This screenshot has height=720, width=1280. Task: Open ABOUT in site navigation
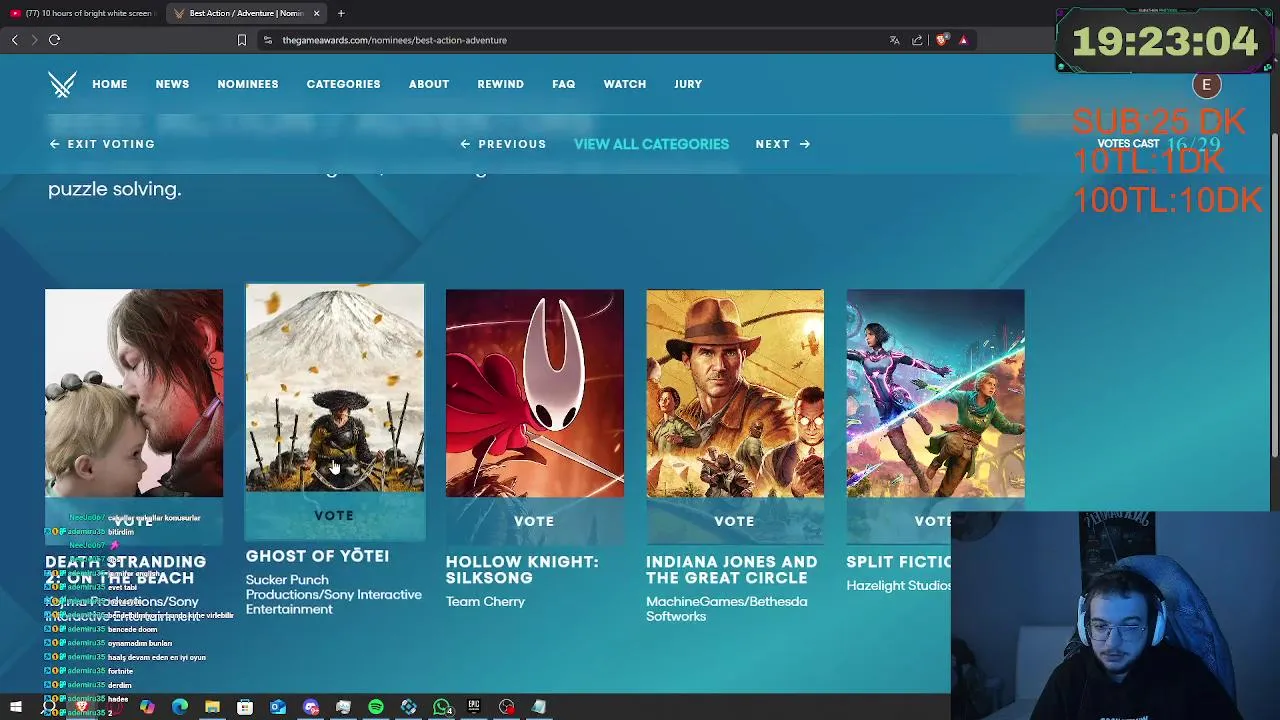click(x=429, y=84)
